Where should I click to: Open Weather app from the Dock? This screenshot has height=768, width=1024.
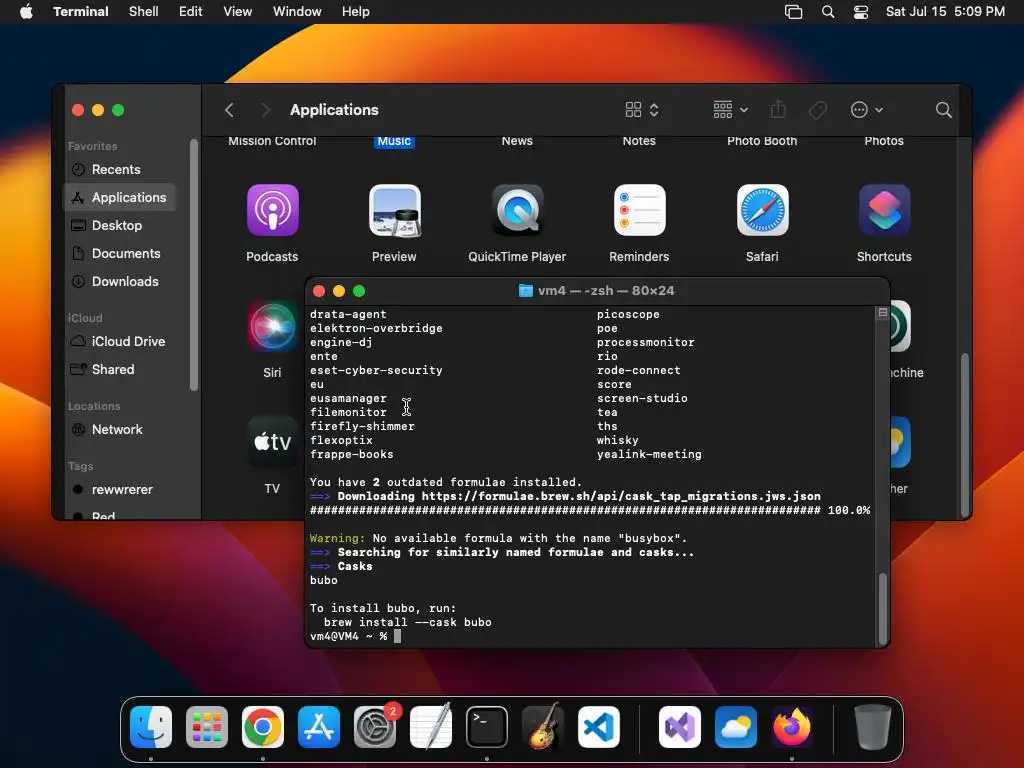pyautogui.click(x=736, y=727)
